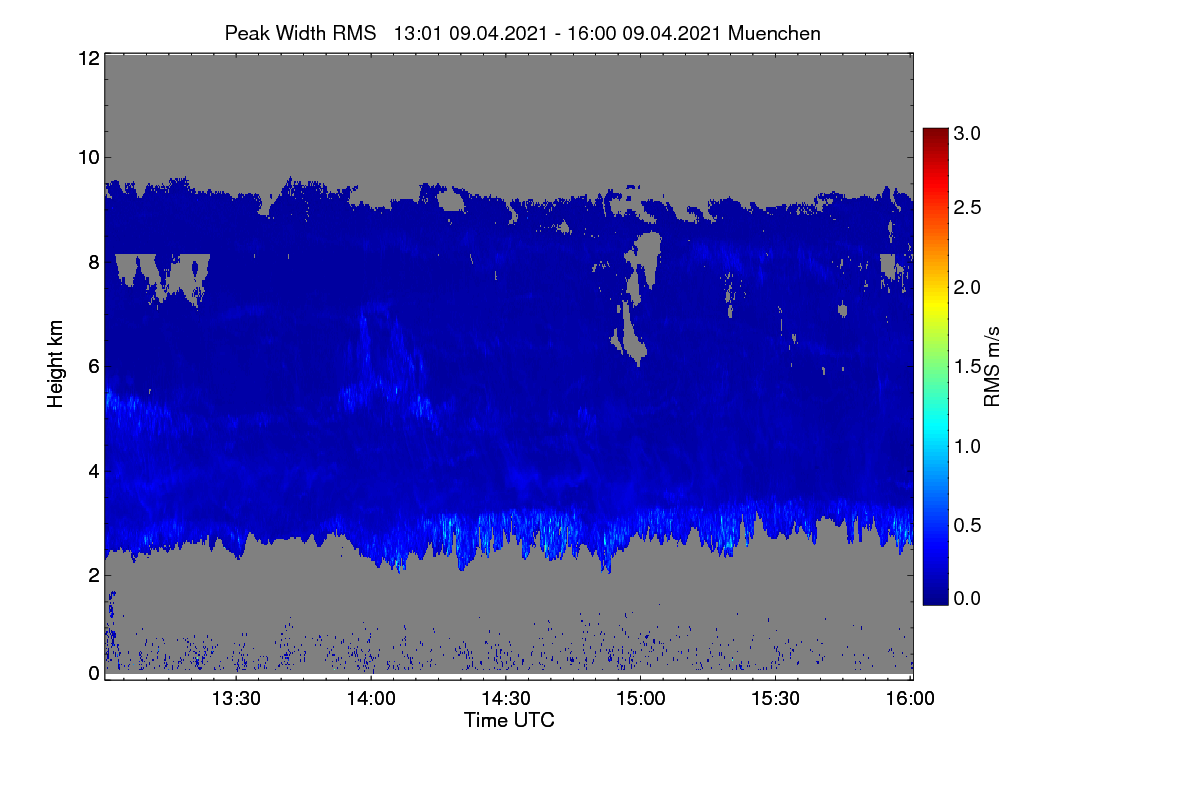Click the height tick label 6
The height and width of the screenshot is (800, 1200).
coord(94,366)
